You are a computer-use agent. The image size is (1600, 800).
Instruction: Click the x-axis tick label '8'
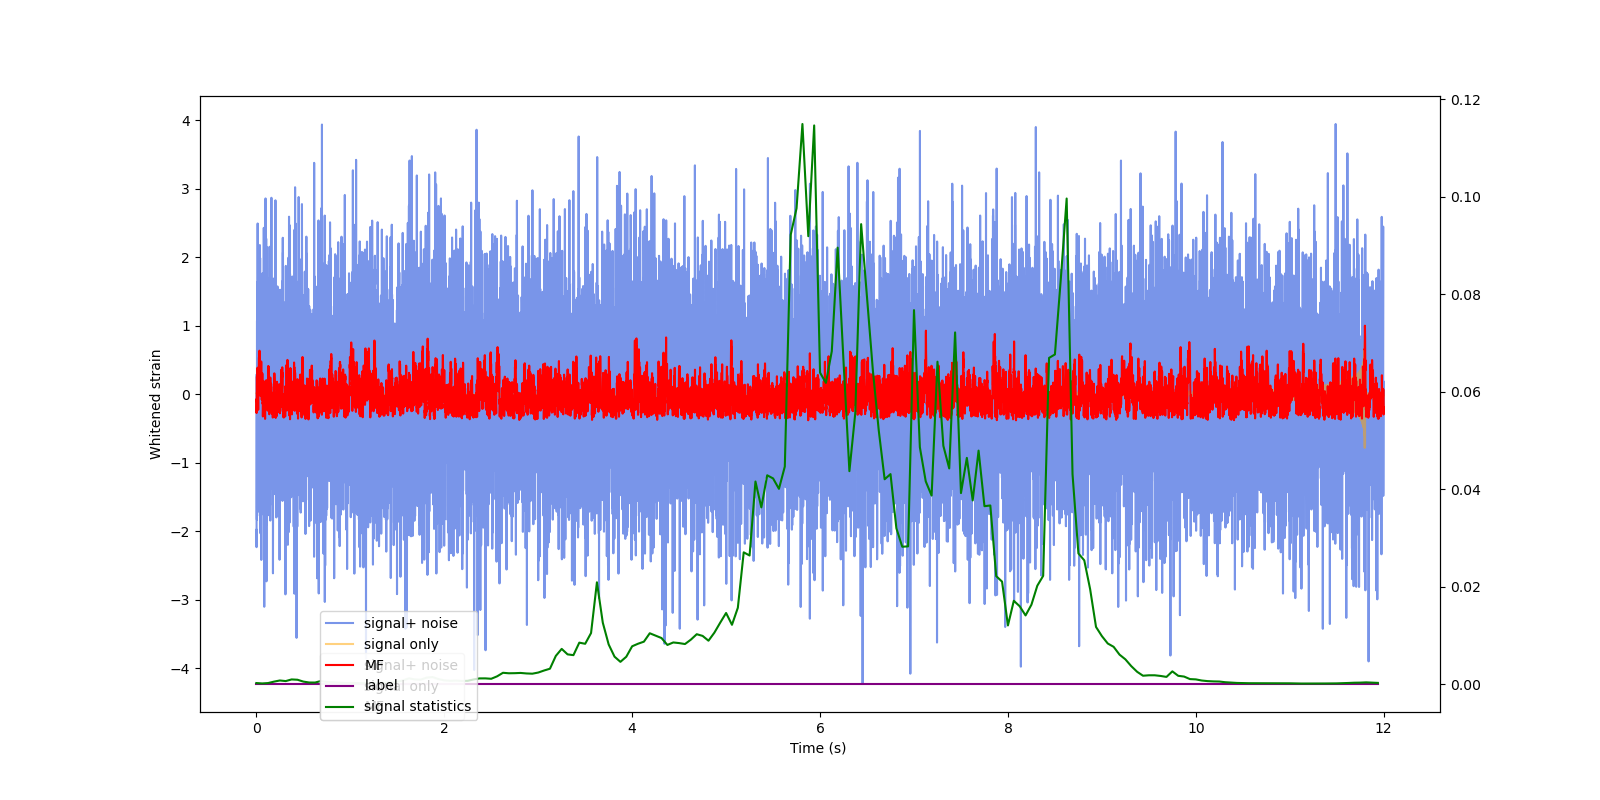tap(1008, 728)
